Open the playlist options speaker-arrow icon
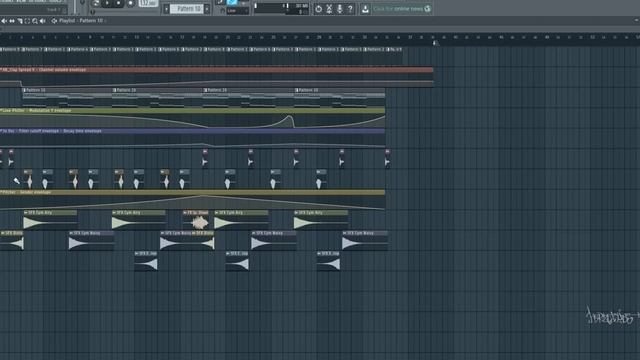 pos(4,20)
